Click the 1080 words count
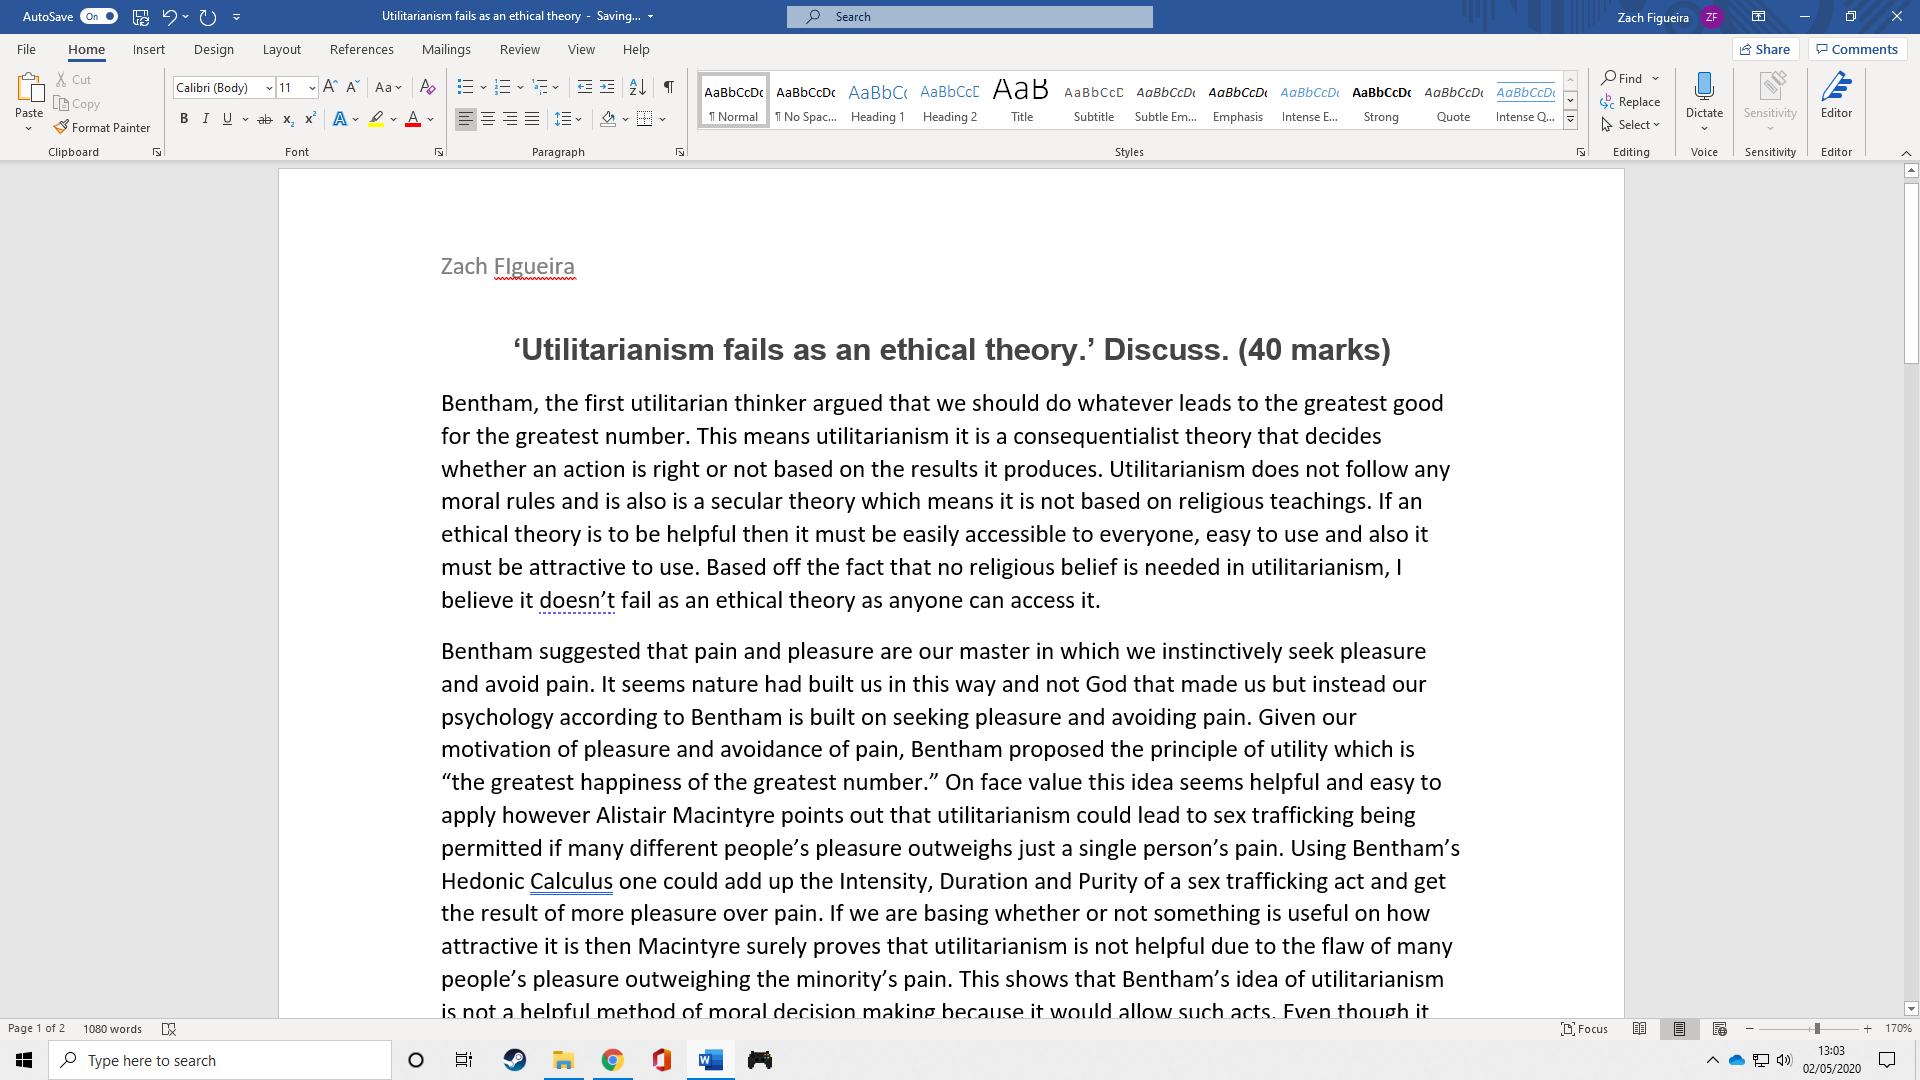Screen dimensions: 1920x1080 (x=112, y=1028)
